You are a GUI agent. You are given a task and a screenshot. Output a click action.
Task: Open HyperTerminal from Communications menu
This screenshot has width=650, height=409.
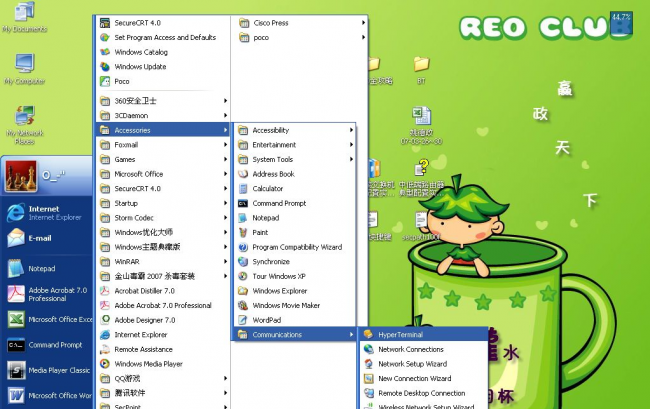click(422, 334)
